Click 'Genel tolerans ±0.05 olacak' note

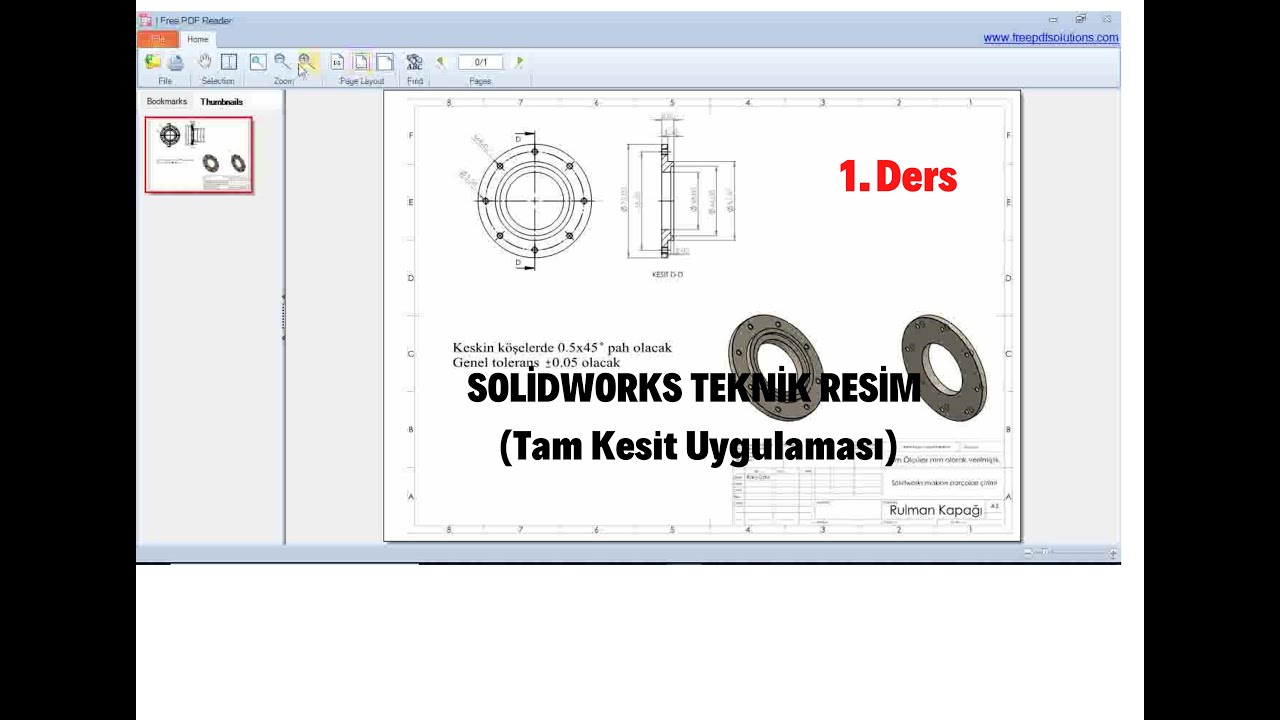tap(536, 362)
